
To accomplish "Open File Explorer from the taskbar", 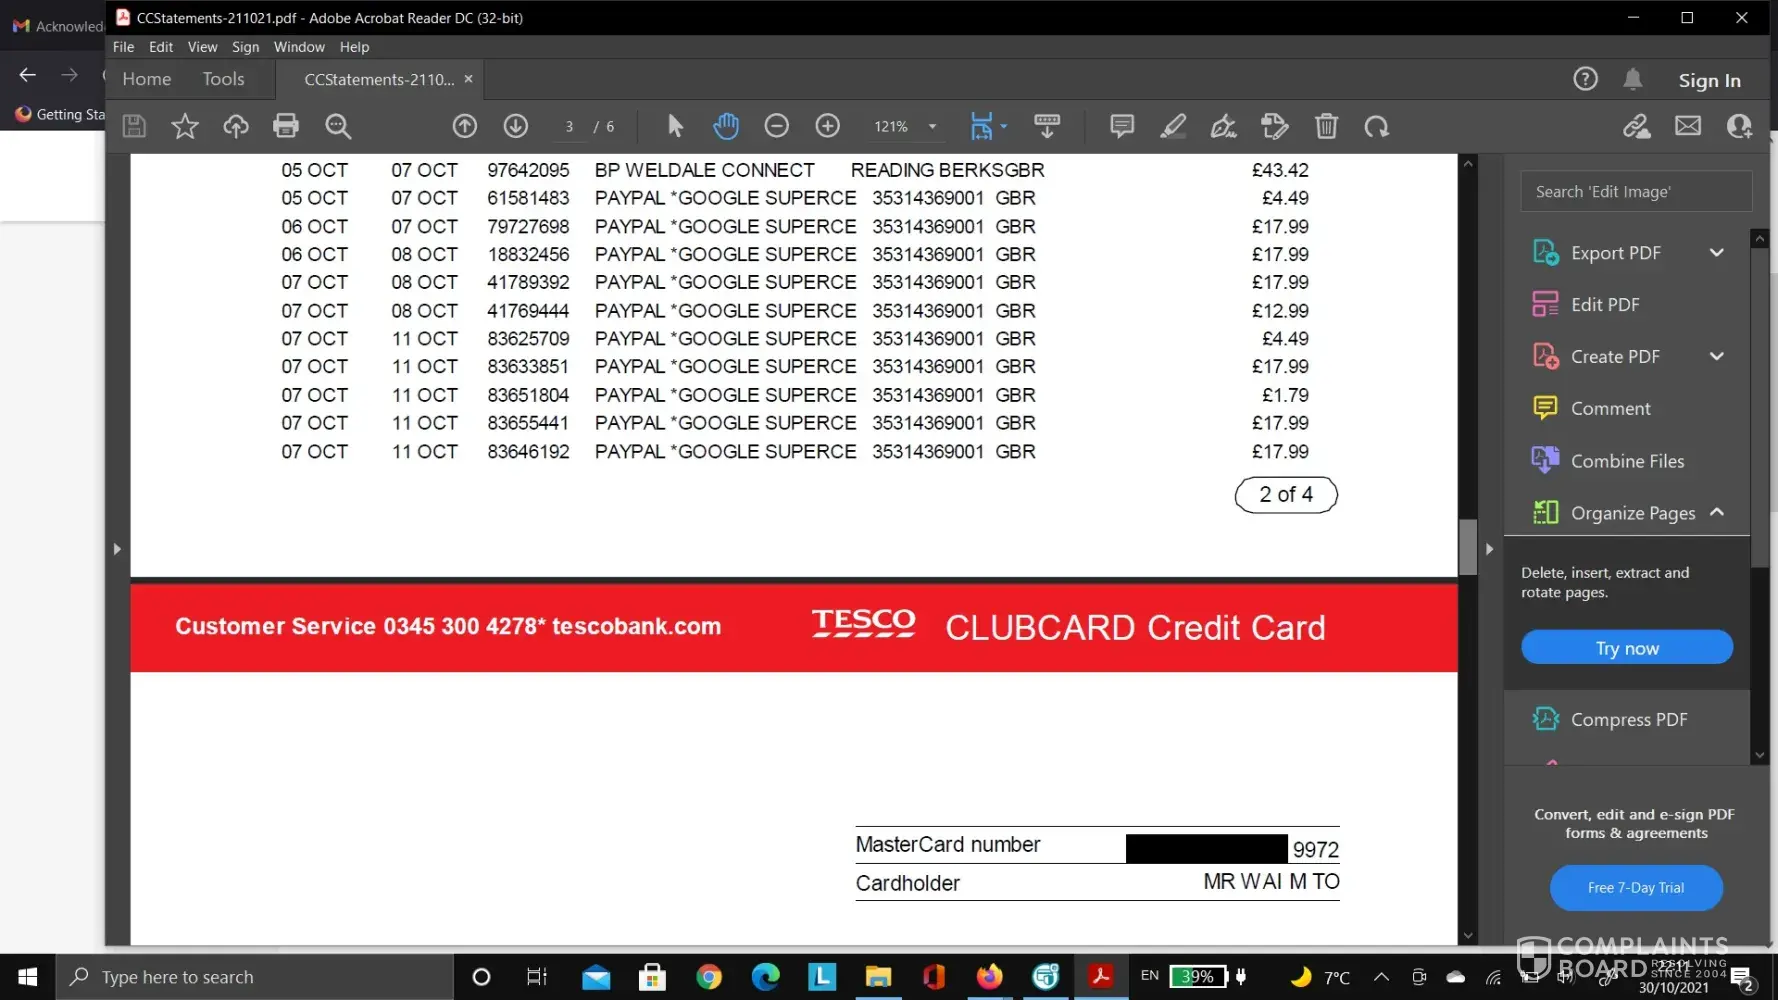I will (878, 977).
